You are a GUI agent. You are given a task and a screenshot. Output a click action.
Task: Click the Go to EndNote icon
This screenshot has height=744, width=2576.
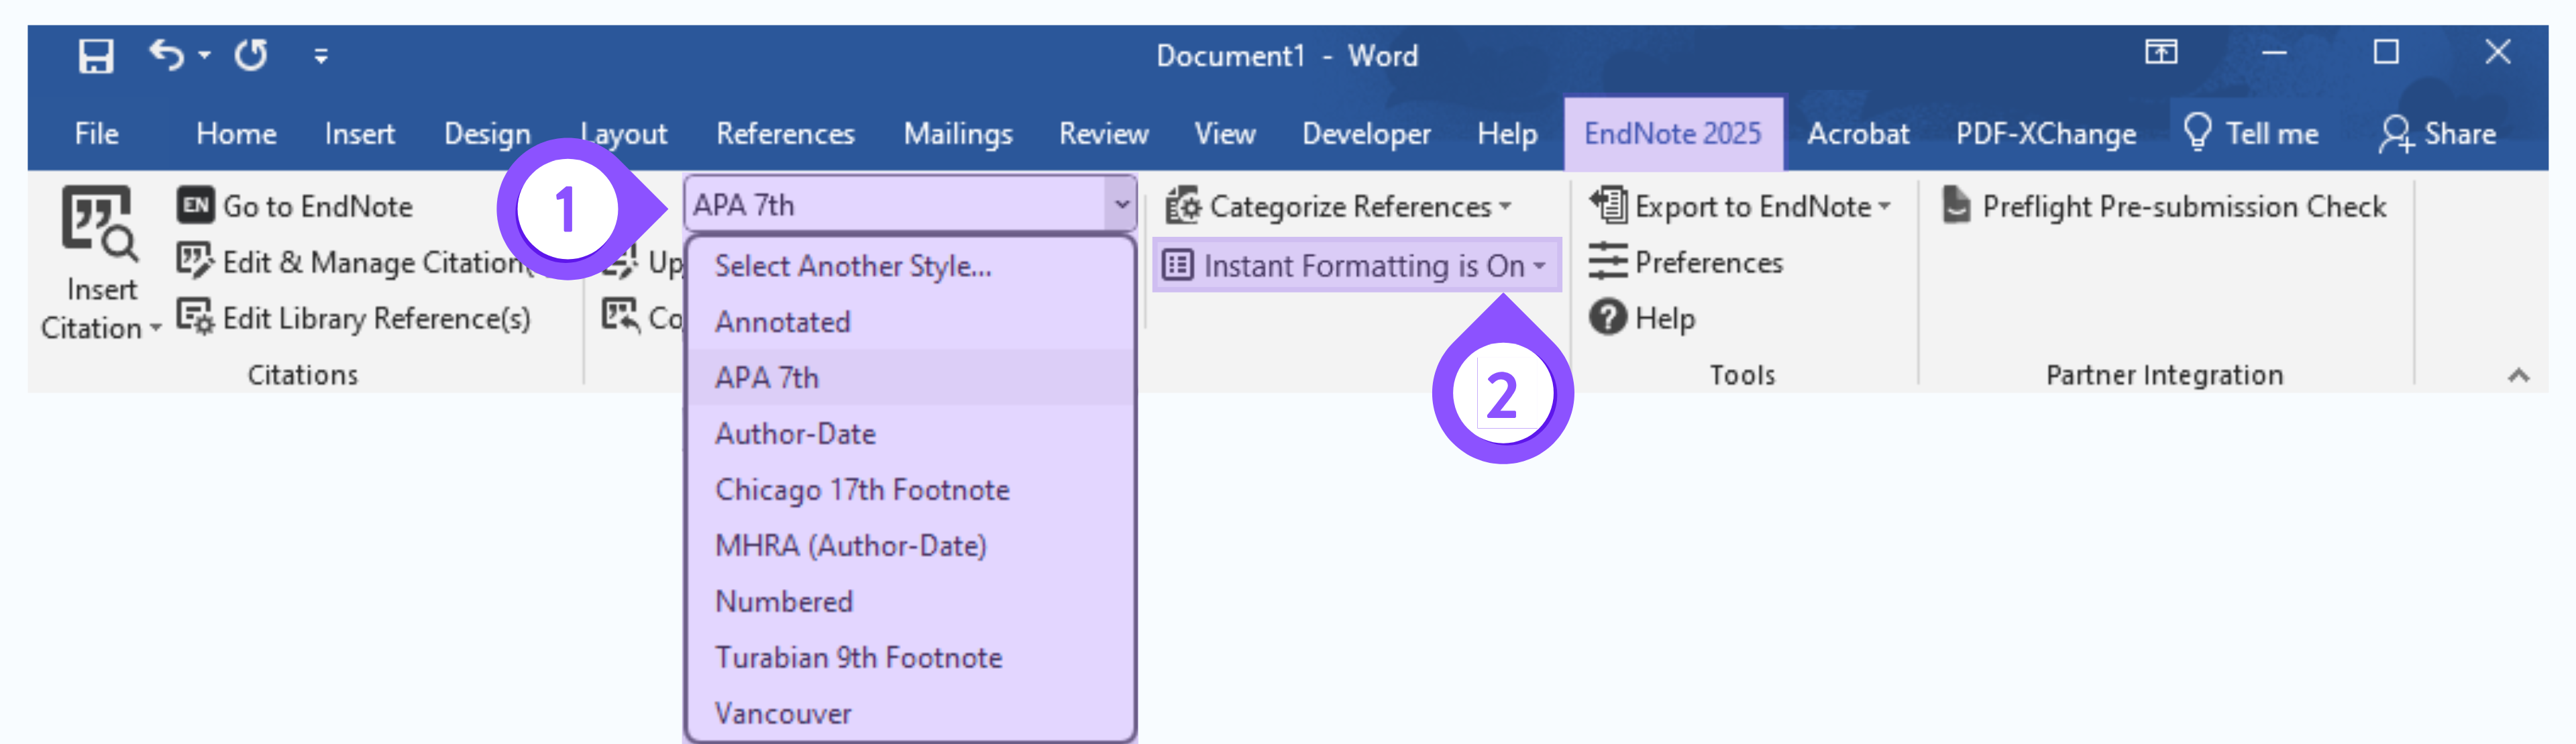(195, 206)
